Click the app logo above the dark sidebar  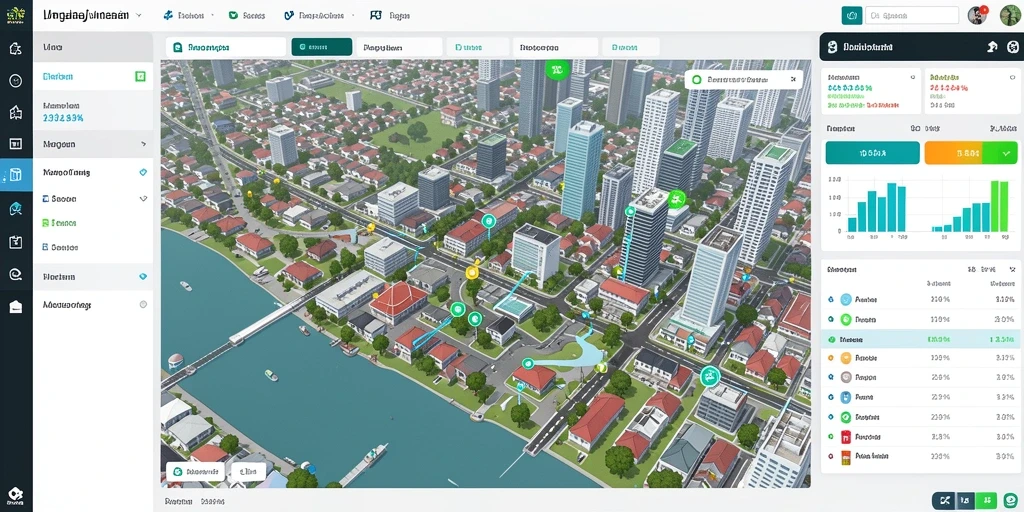pyautogui.click(x=16, y=14)
